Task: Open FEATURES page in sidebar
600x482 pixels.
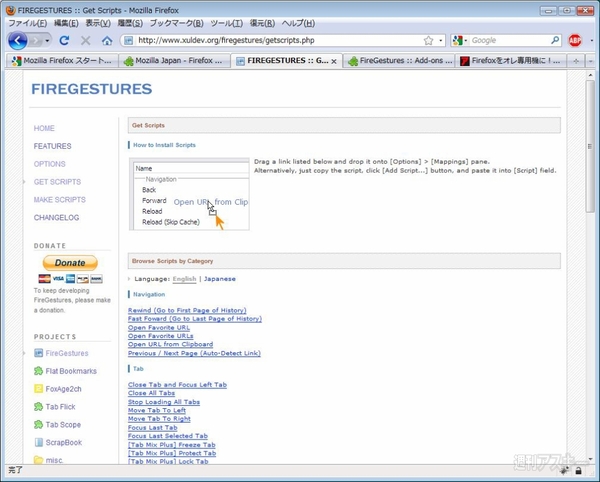Action: click(52, 146)
